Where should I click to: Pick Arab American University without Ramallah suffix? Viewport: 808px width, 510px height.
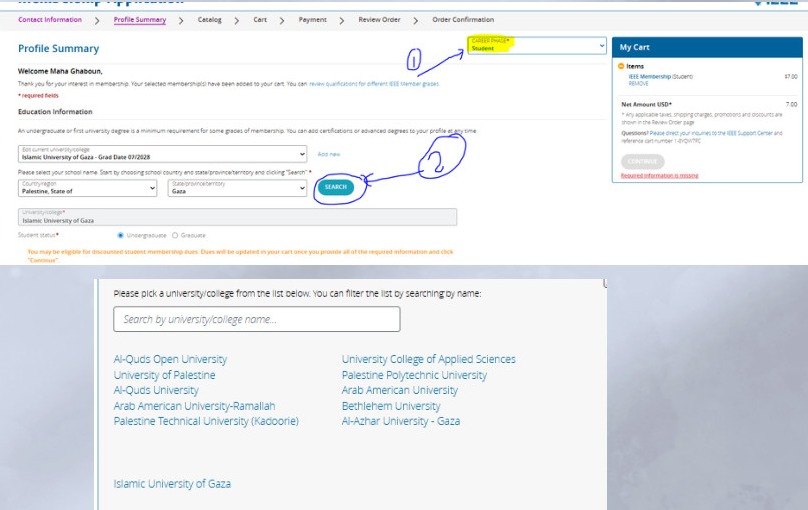coord(399,390)
